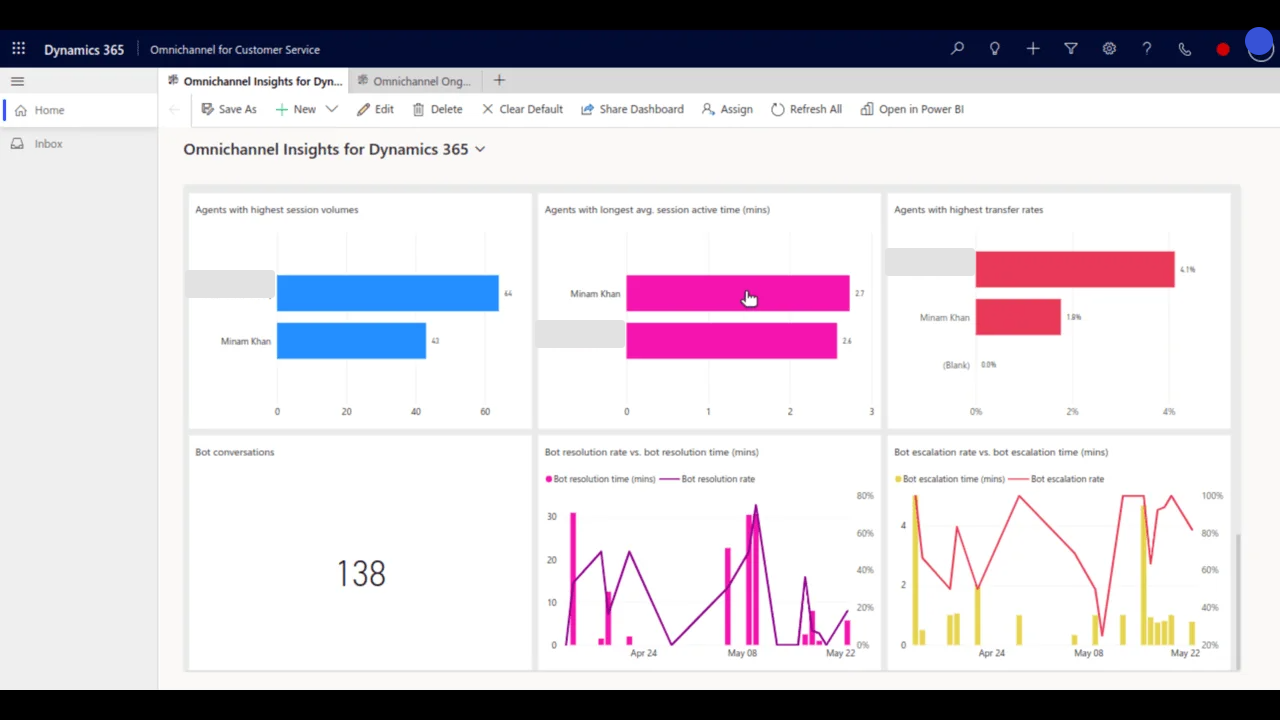Click Open in Power BI command
The image size is (1280, 720).
912,109
